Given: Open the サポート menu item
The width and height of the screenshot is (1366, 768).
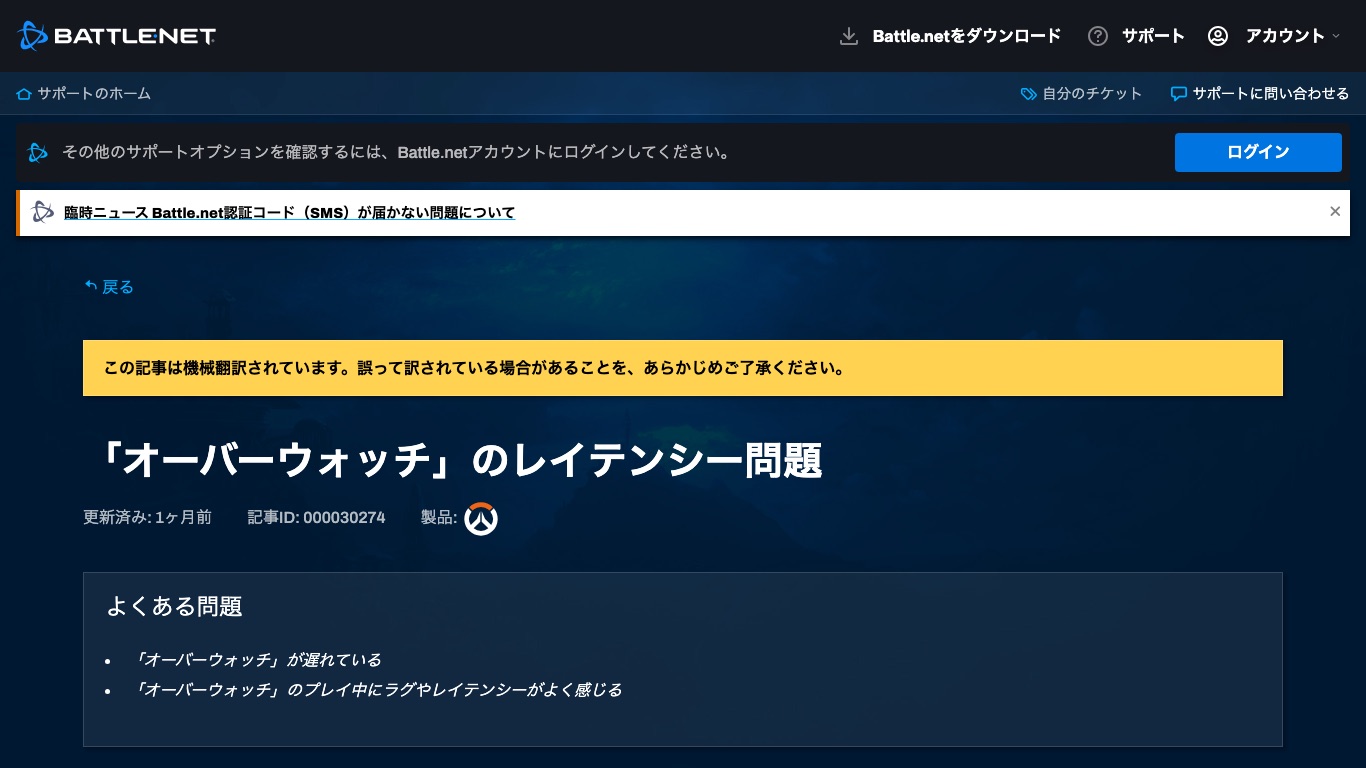Looking at the screenshot, I should 1153,36.
